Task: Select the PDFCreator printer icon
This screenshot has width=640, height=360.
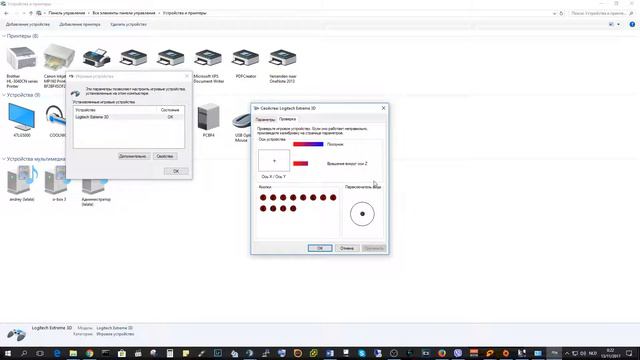Action: coord(245,58)
